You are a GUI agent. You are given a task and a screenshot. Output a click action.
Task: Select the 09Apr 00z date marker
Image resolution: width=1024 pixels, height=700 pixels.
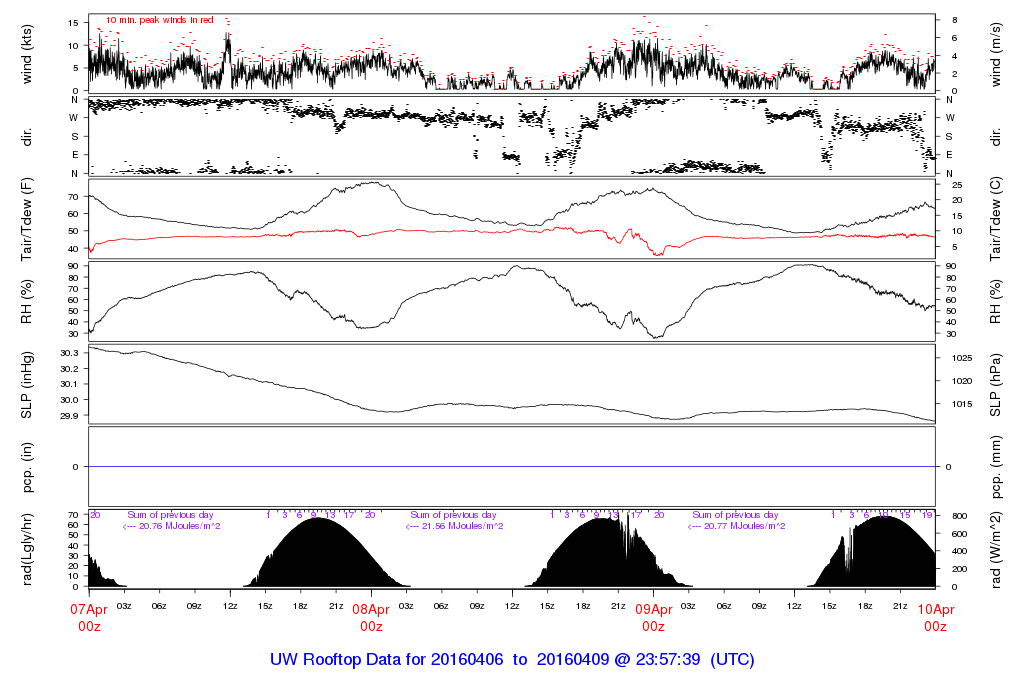653,617
